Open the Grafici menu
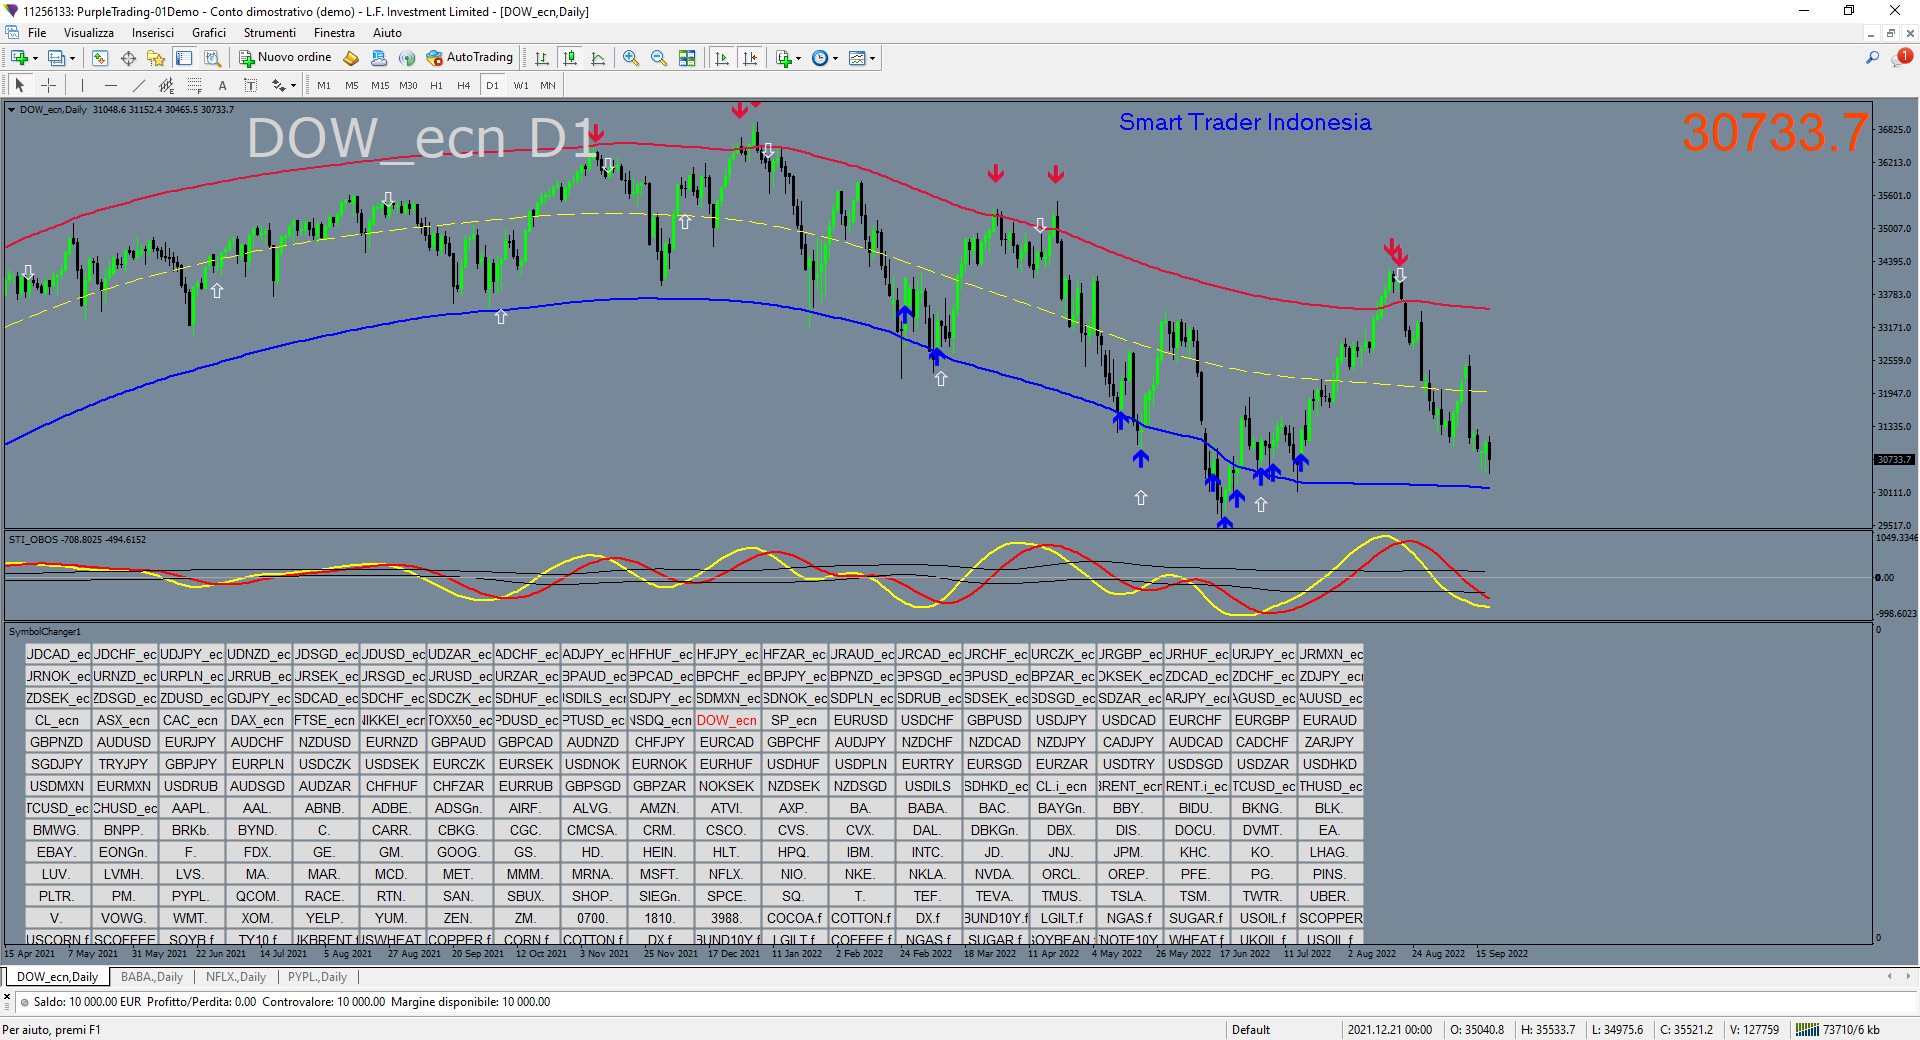This screenshot has width=1920, height=1040. [209, 33]
